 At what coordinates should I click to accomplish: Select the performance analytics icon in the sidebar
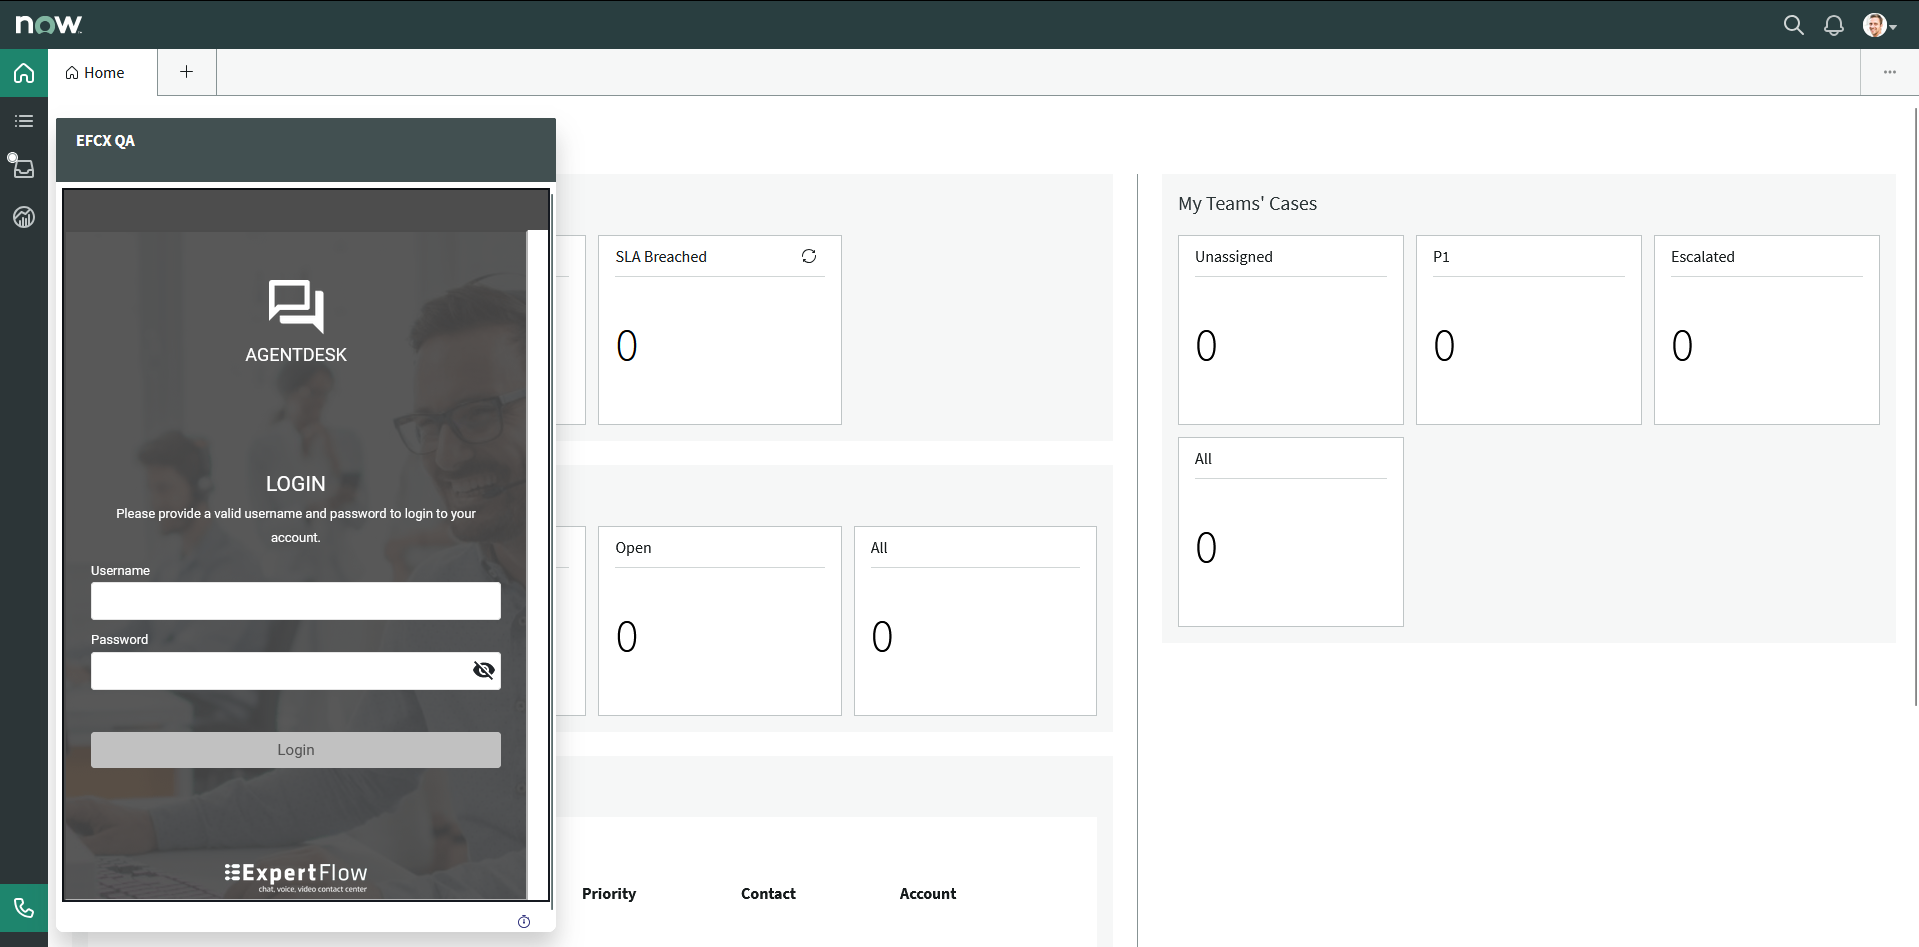23,217
